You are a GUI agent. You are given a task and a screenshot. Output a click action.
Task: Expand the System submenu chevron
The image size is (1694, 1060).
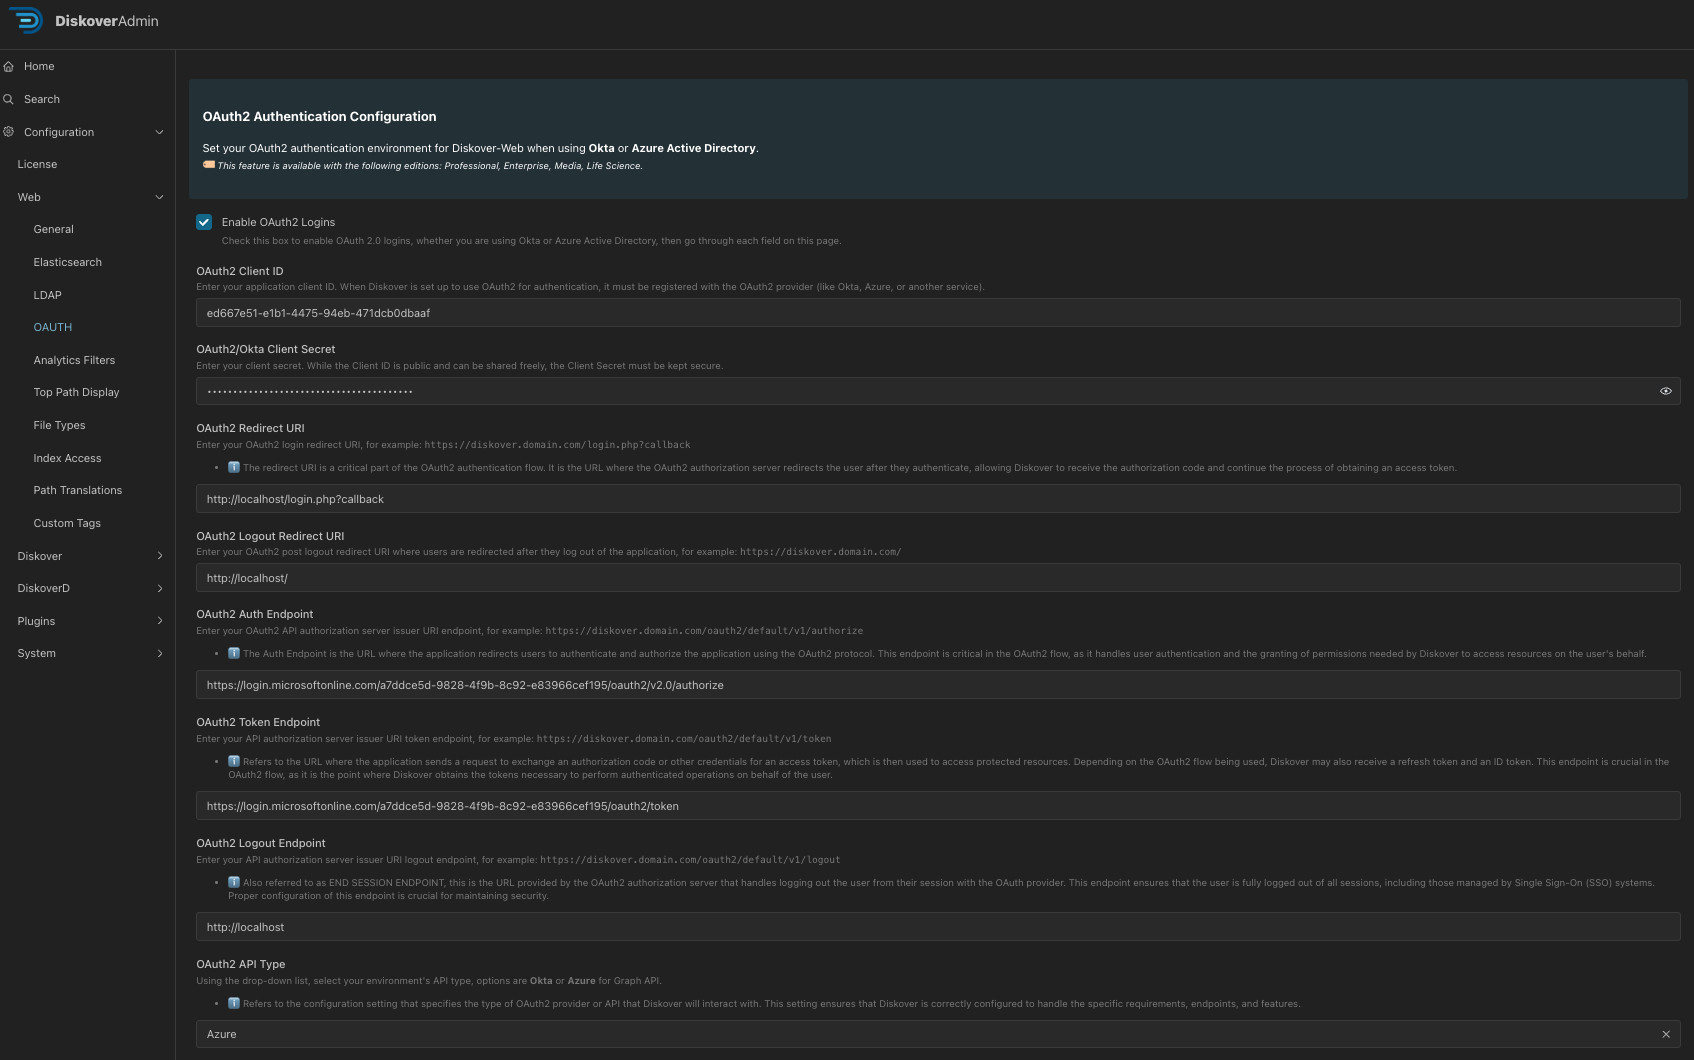[160, 653]
